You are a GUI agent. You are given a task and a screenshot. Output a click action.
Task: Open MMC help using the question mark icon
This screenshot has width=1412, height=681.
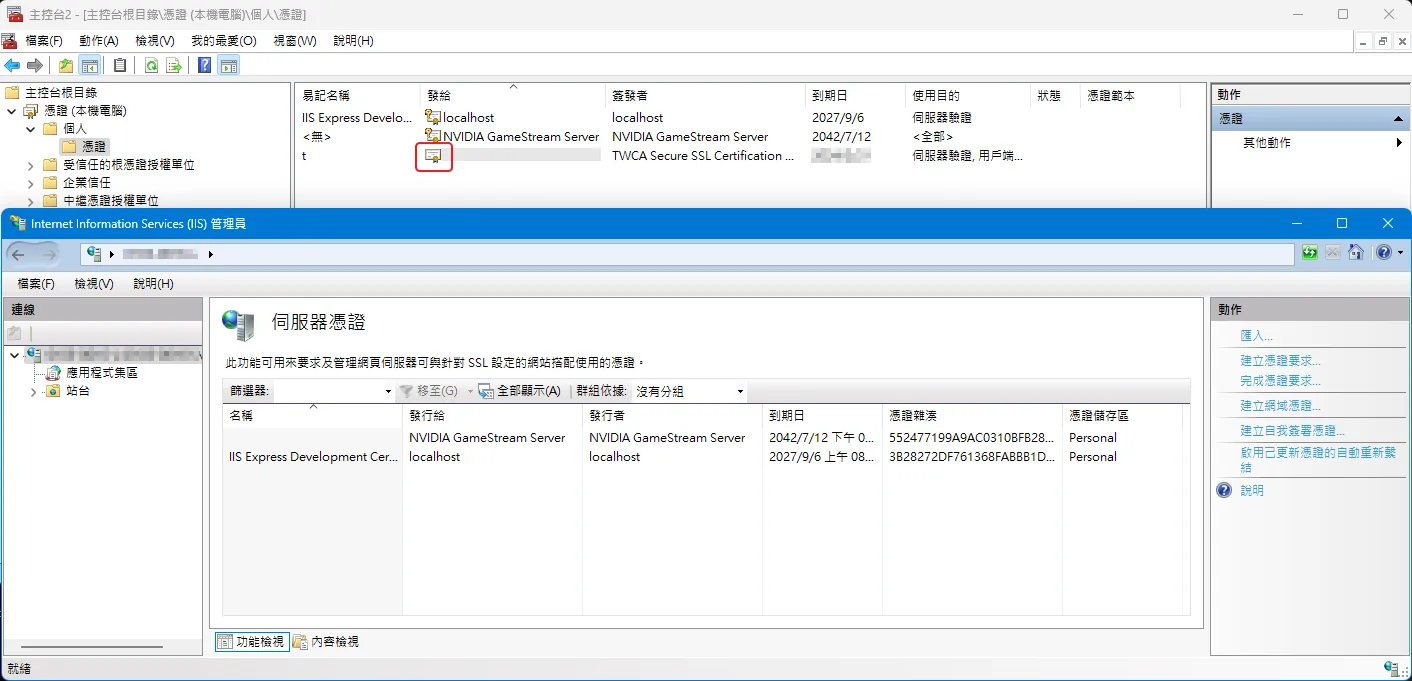203,65
